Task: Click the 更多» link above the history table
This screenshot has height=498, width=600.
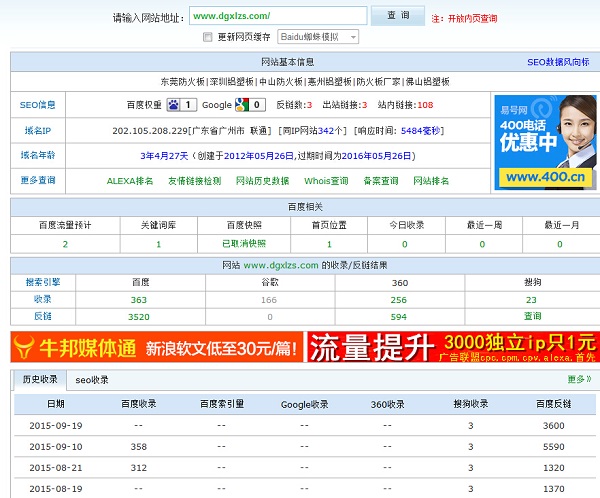Action: [x=579, y=380]
